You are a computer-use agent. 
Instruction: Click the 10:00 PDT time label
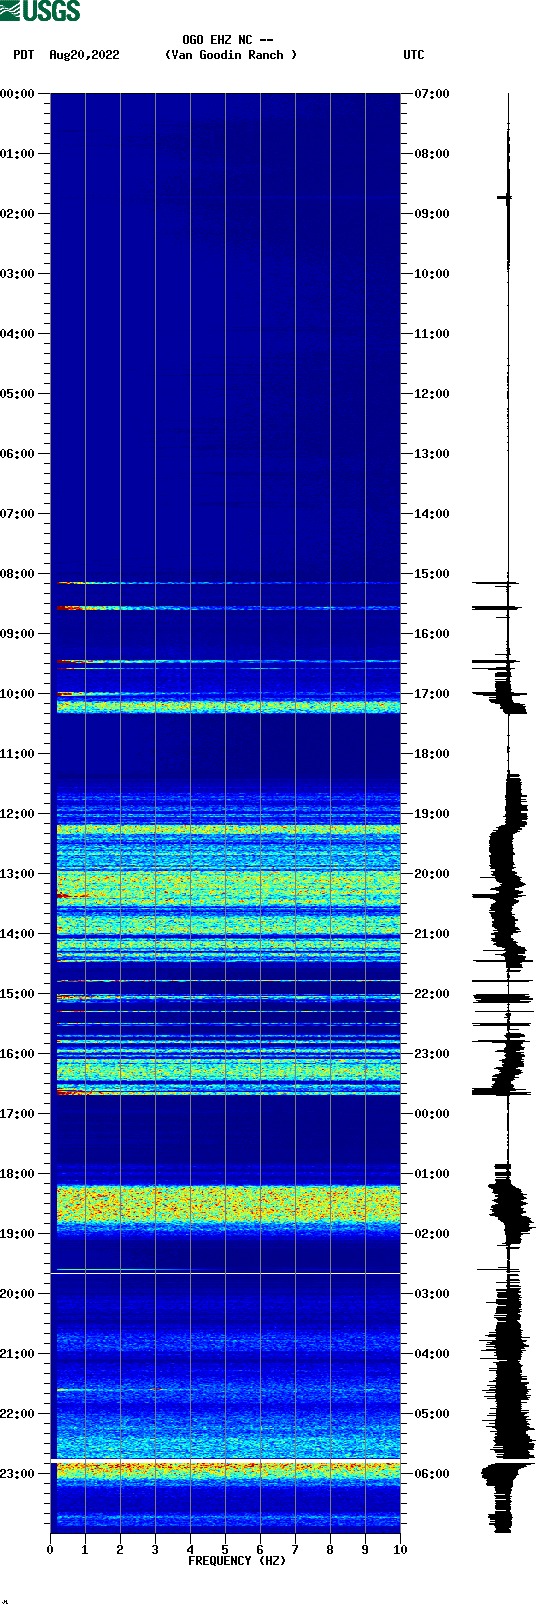click(x=17, y=694)
